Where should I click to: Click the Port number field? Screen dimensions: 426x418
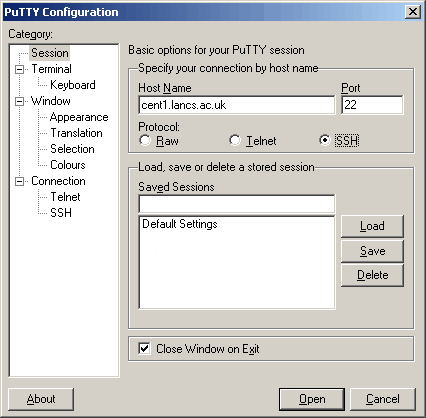[x=372, y=105]
